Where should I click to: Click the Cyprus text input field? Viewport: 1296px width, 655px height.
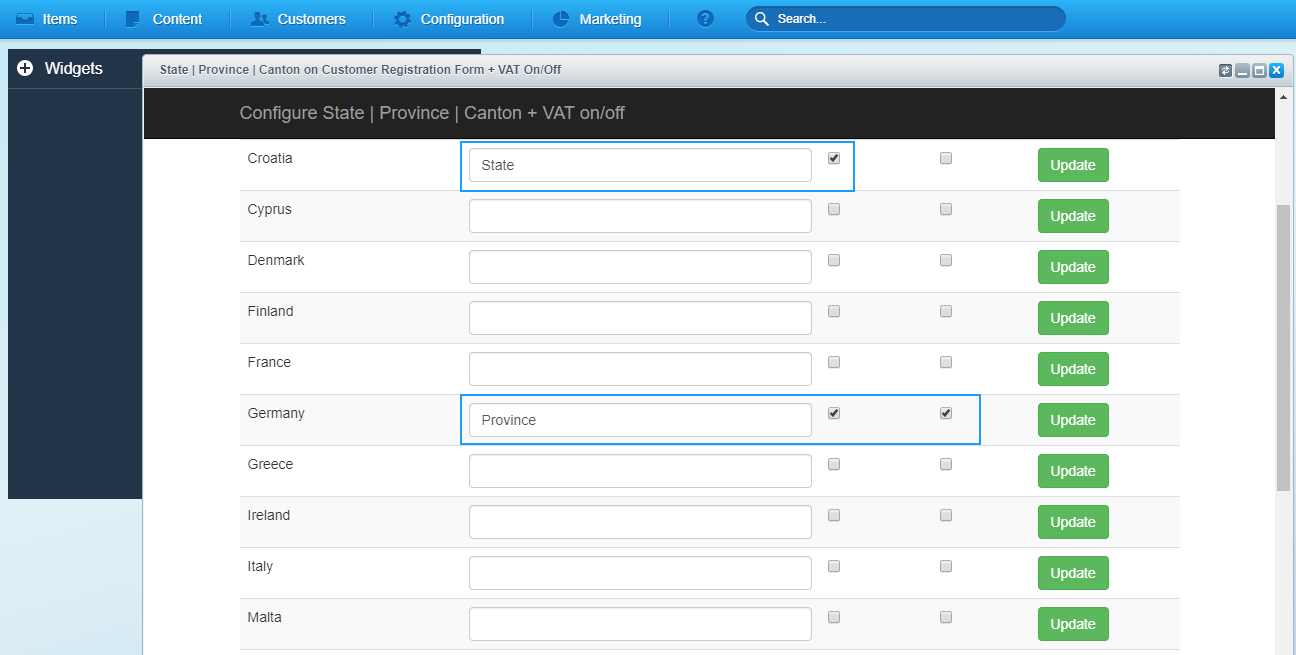[x=640, y=216]
